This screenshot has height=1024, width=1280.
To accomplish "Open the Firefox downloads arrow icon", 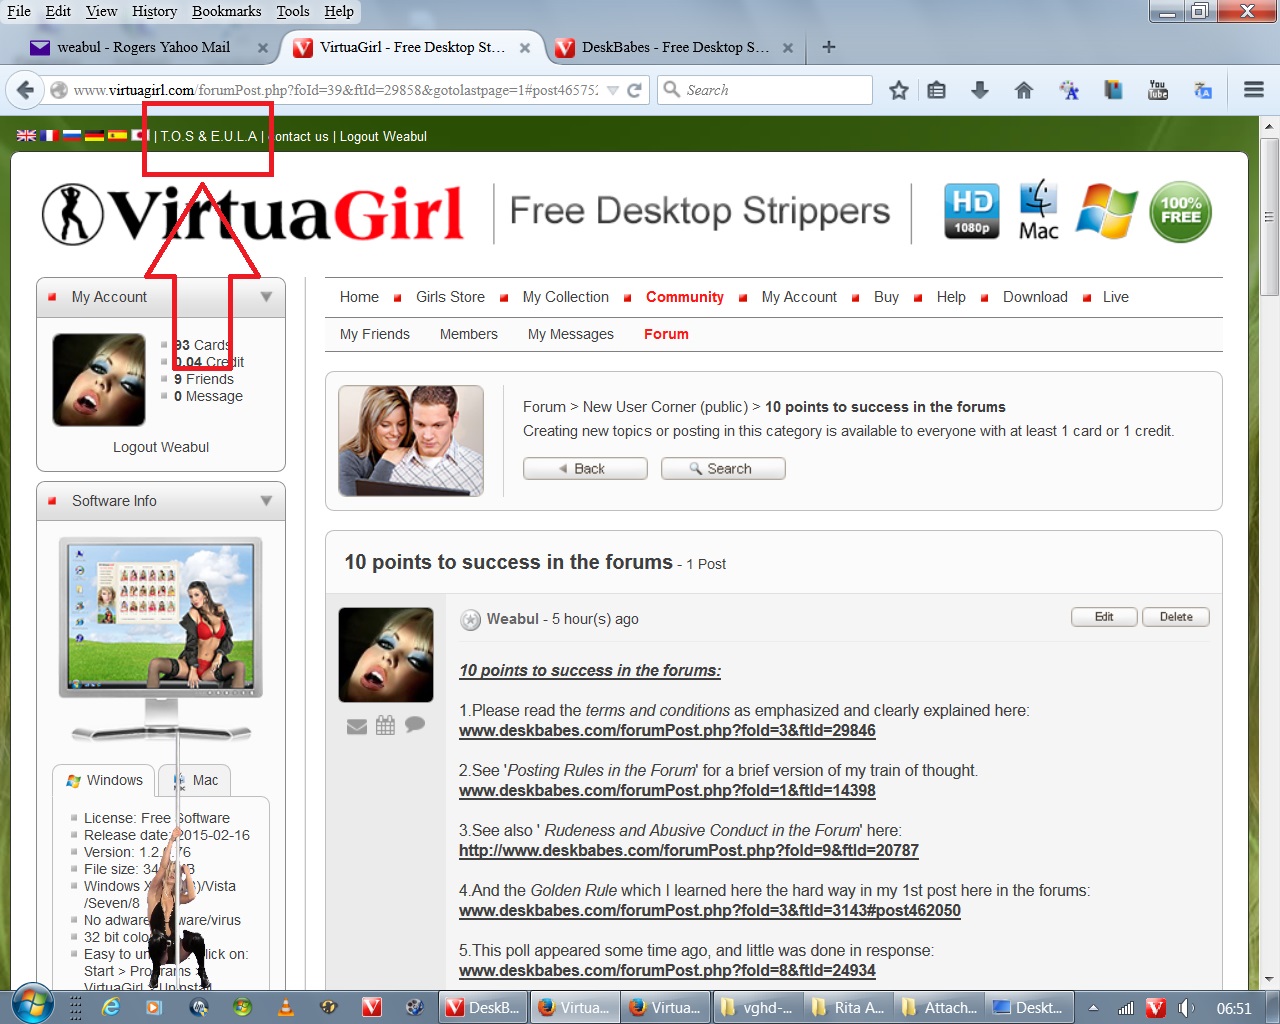I will coord(980,90).
